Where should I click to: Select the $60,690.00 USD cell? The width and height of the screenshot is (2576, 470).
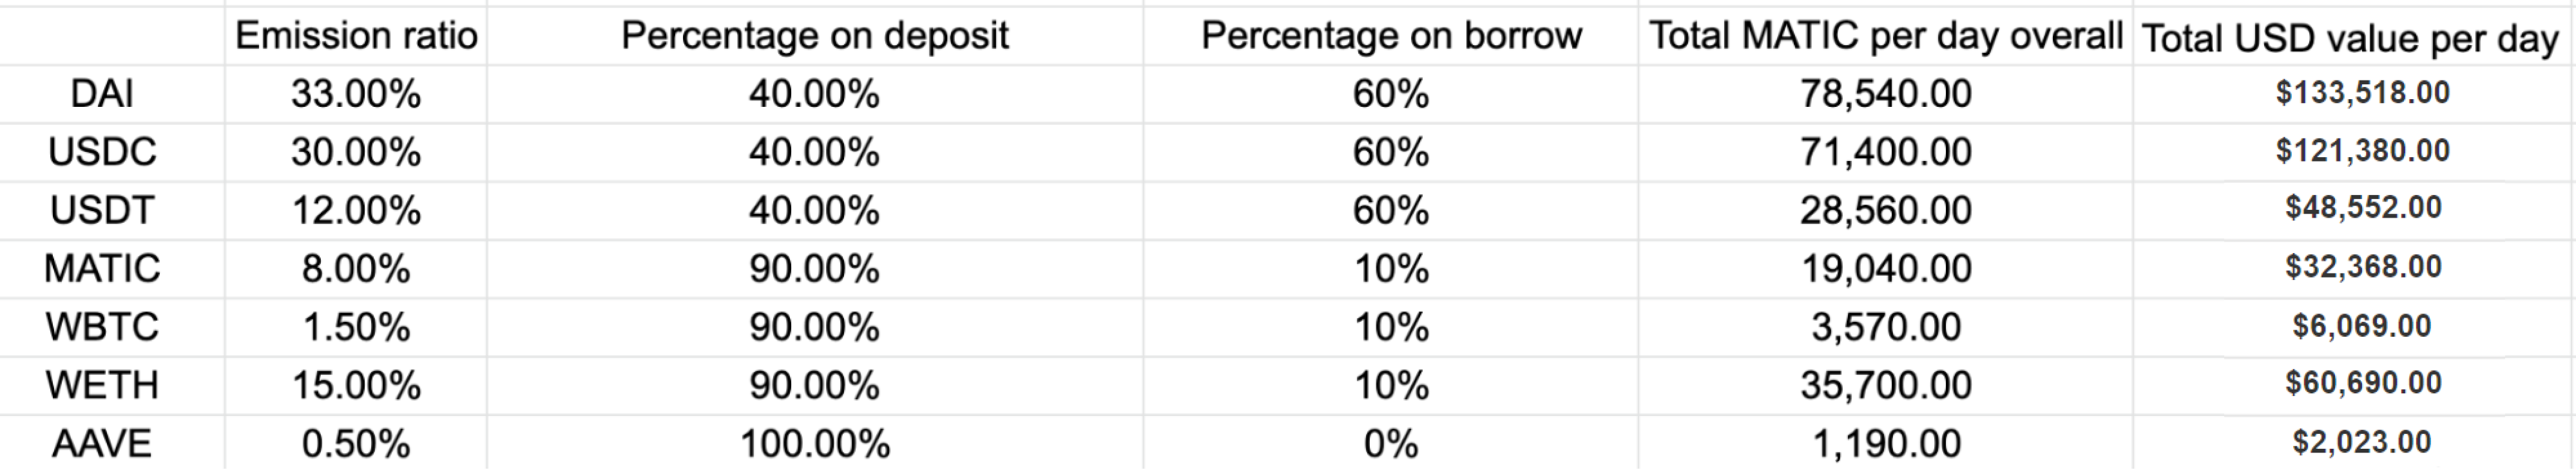pyautogui.click(x=2363, y=383)
